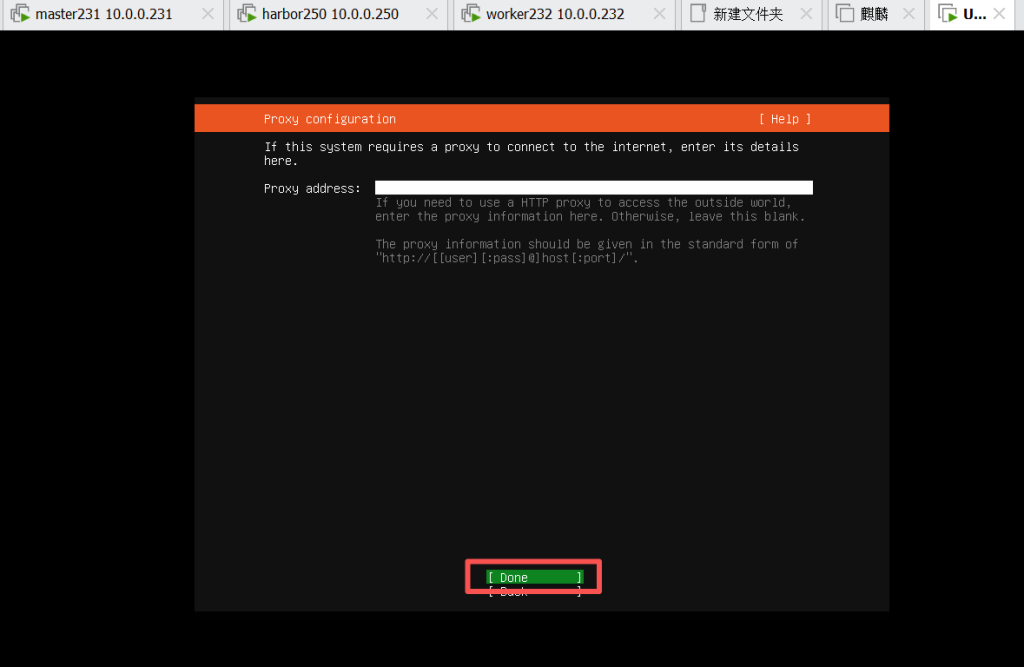The height and width of the screenshot is (667, 1024).
Task: Click the harbor250 tab VM icon
Action: [247, 14]
